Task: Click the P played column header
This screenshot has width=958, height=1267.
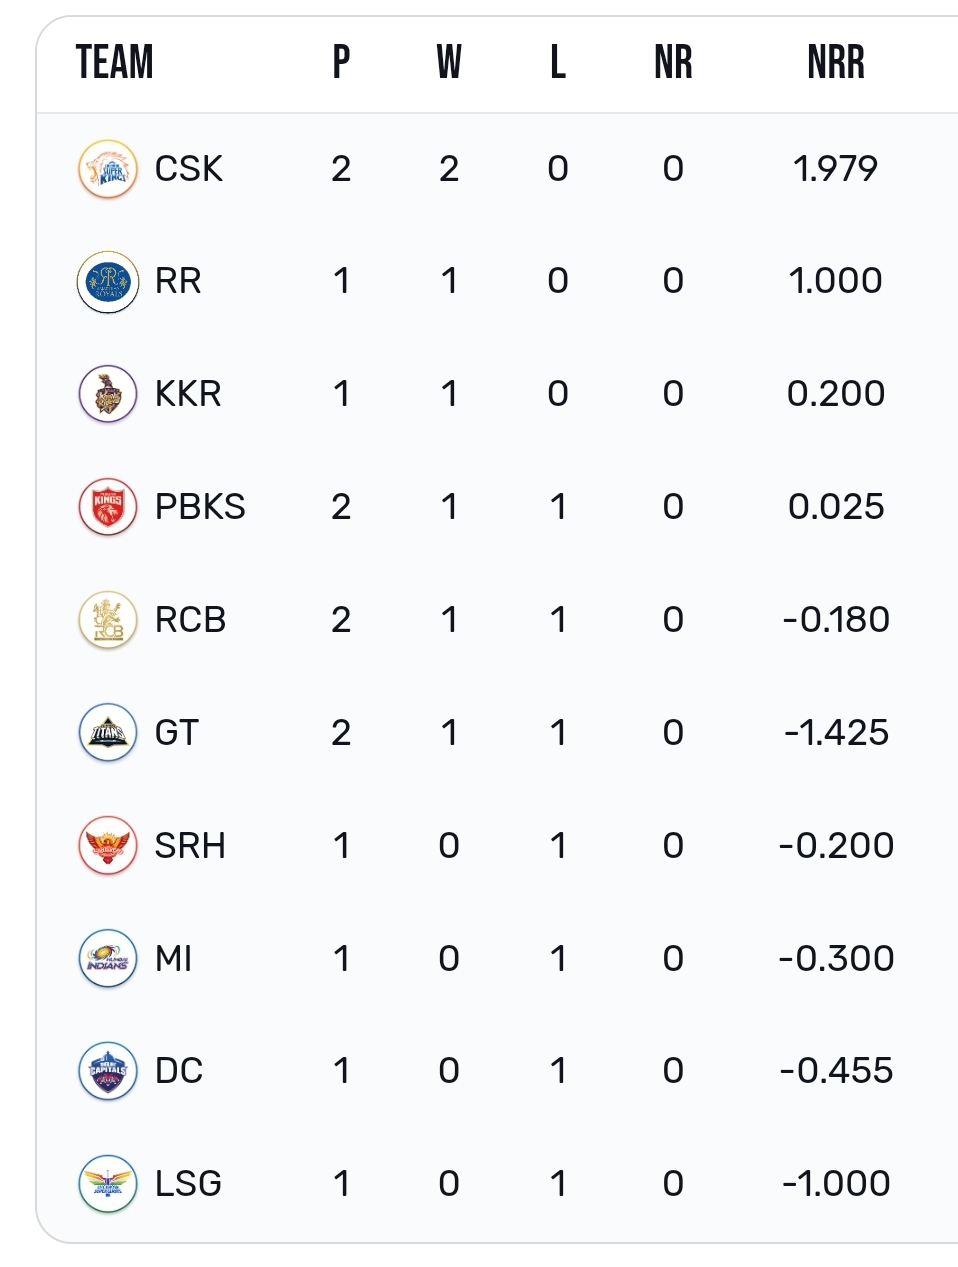Action: [x=341, y=62]
